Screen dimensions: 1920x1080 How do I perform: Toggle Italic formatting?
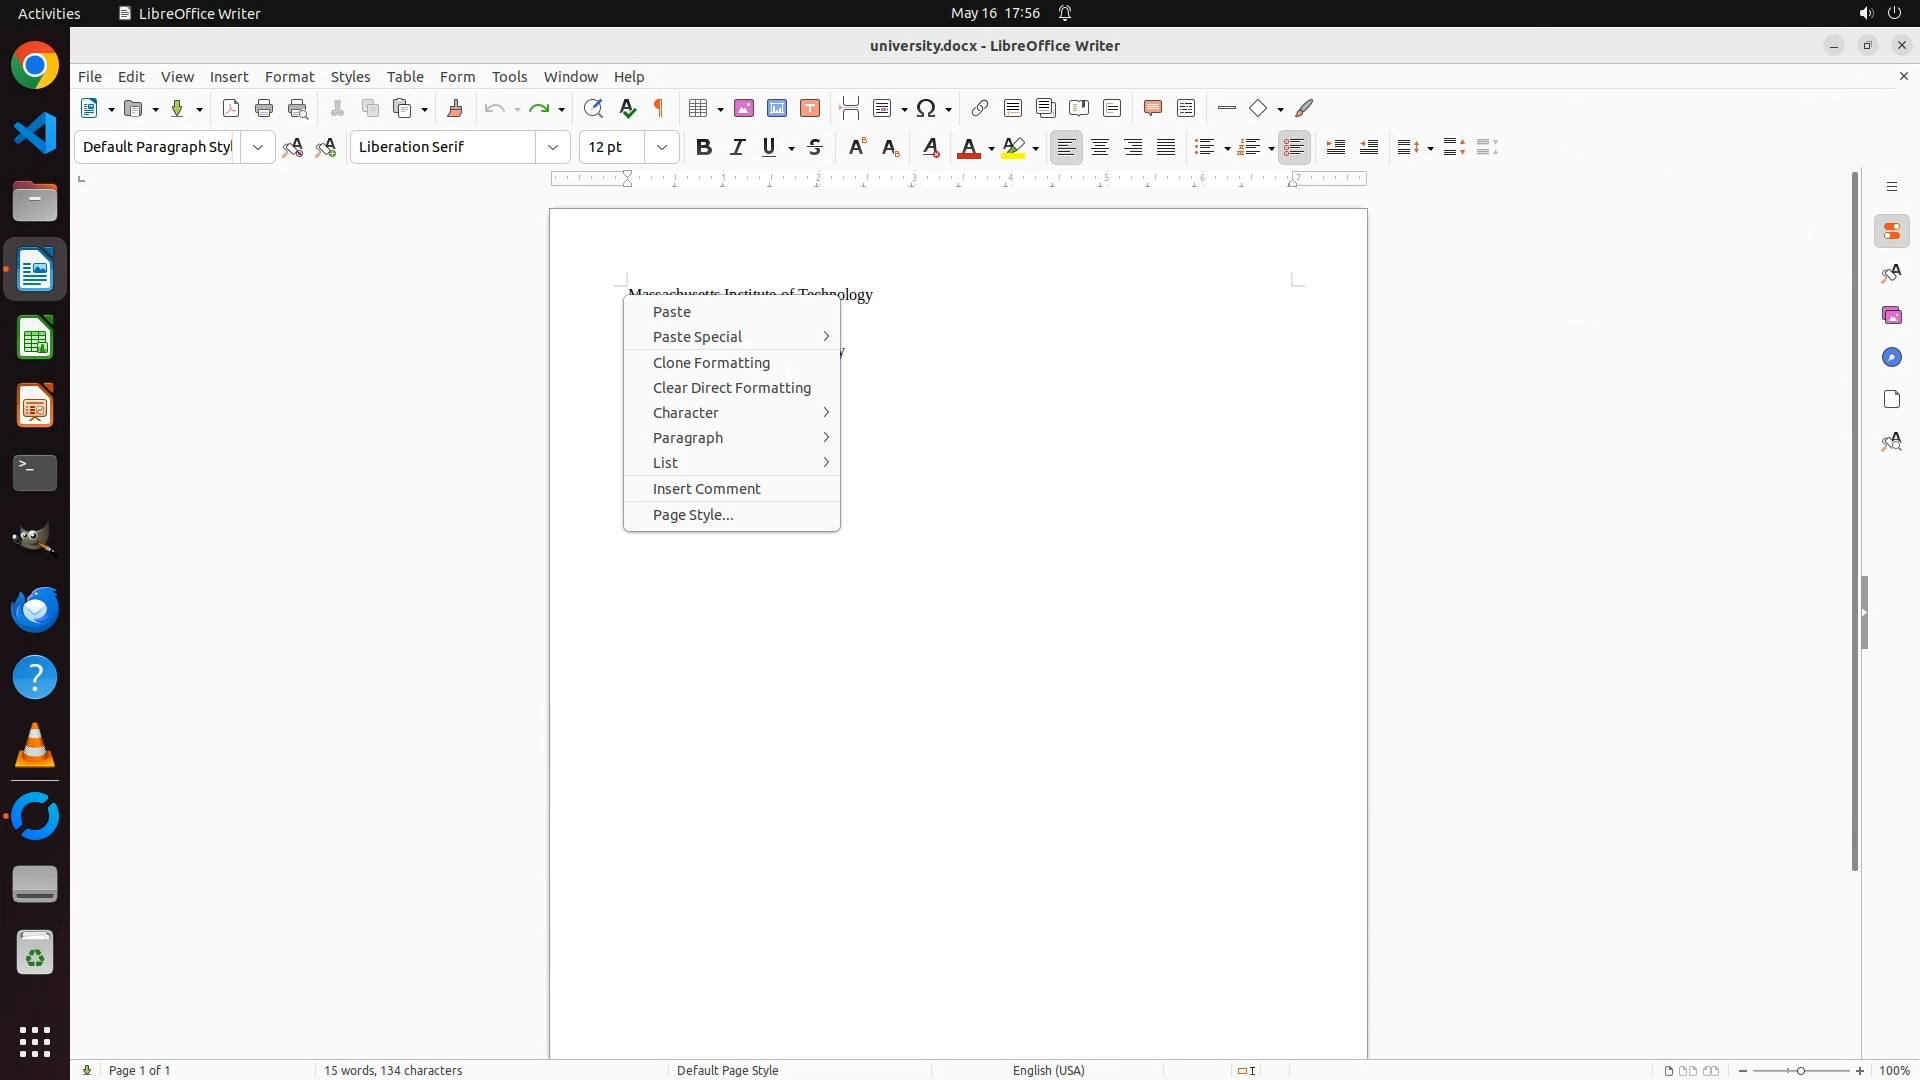coord(738,148)
